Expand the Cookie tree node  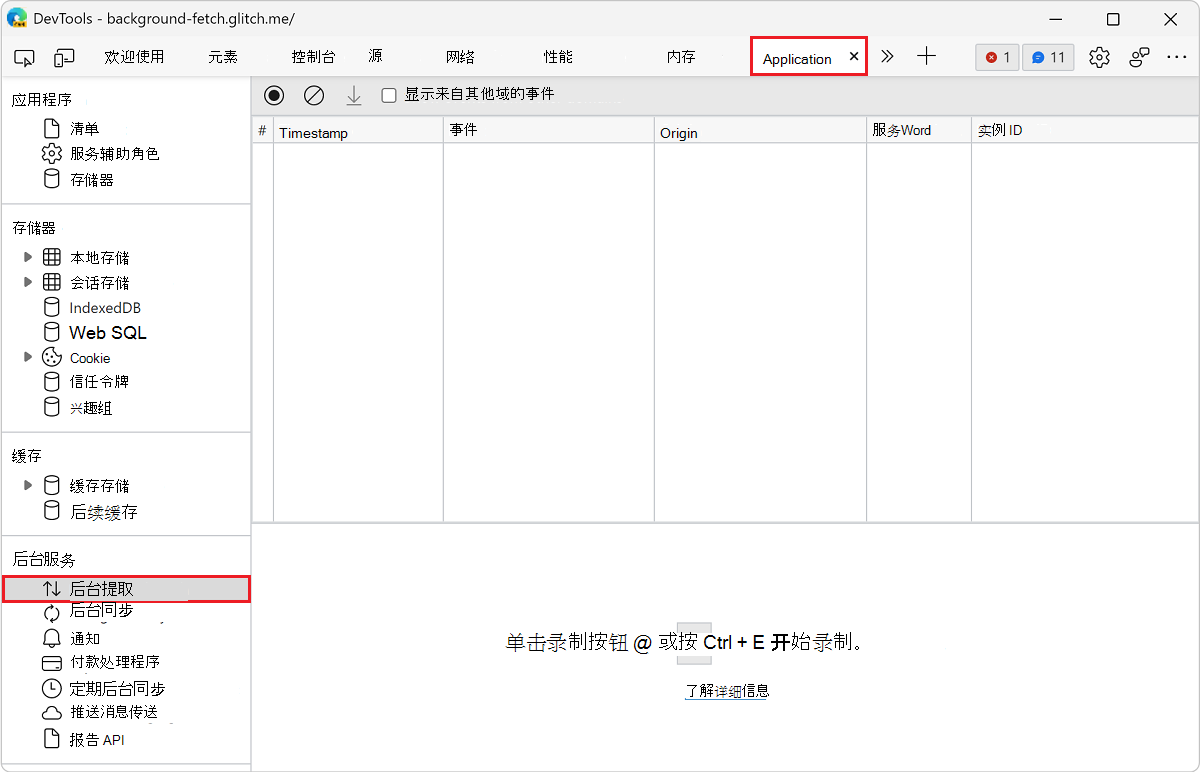coord(28,357)
